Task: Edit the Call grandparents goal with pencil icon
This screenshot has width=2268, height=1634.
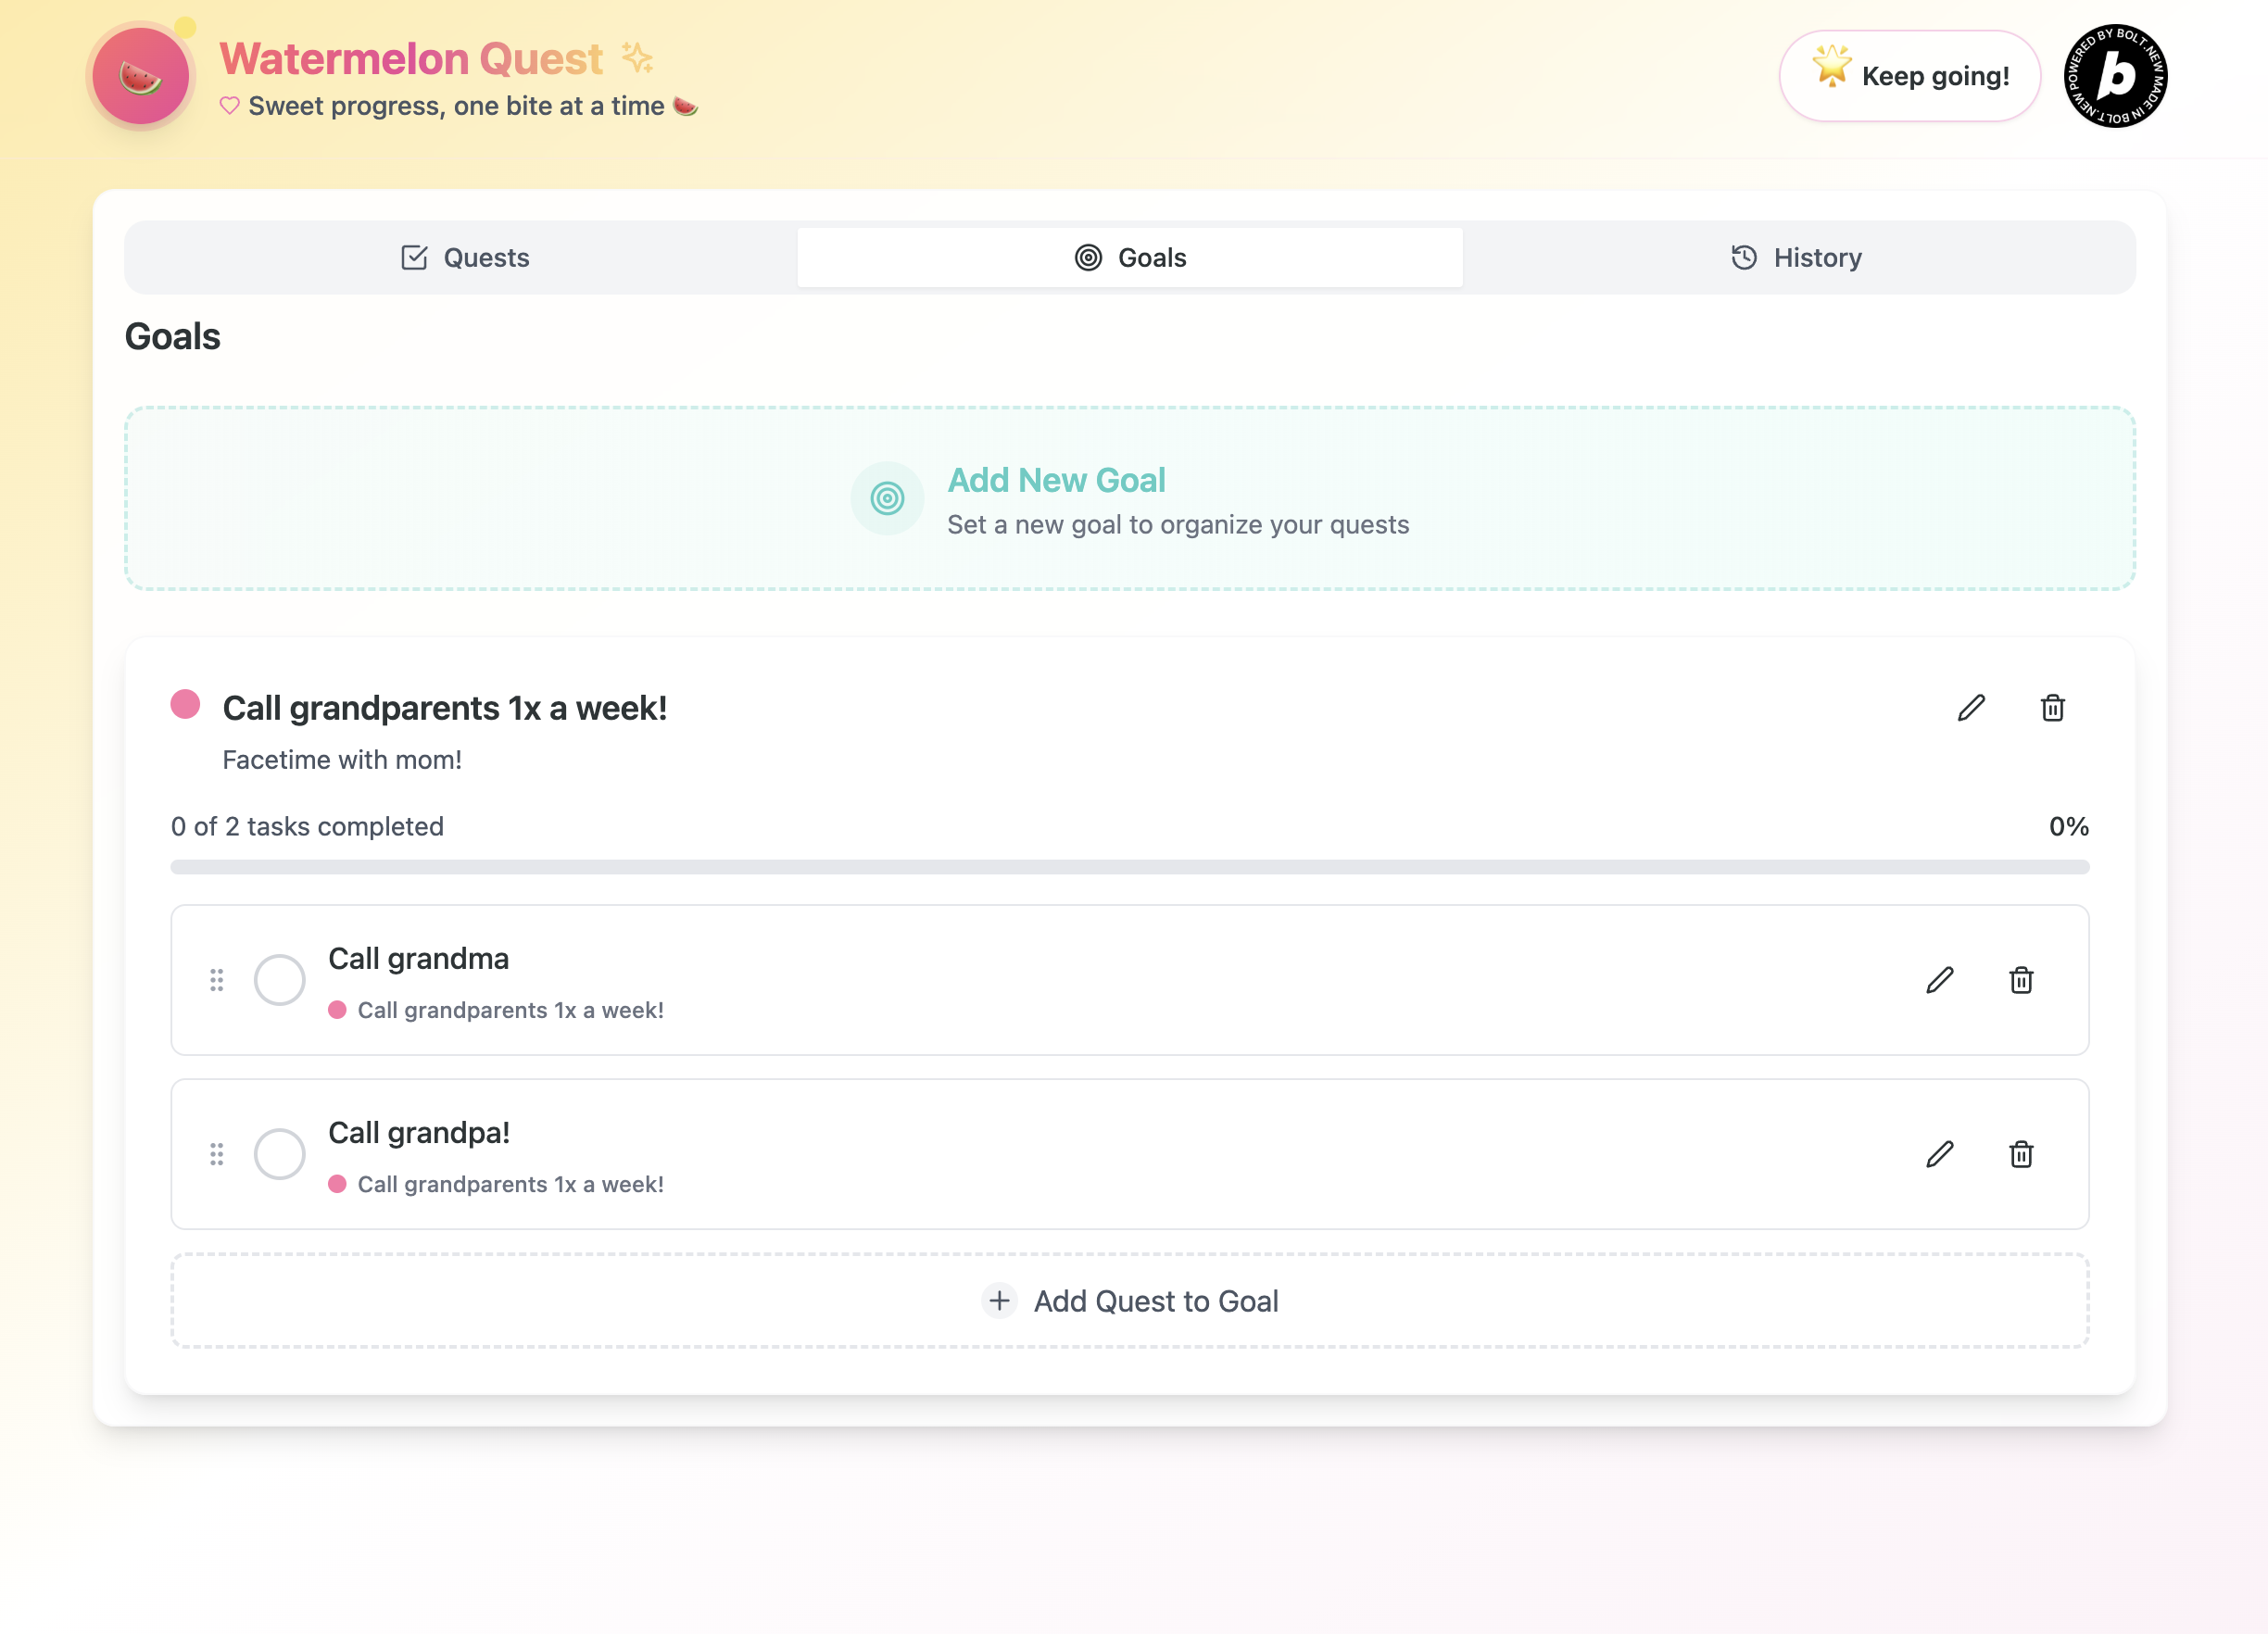Action: 1970,708
